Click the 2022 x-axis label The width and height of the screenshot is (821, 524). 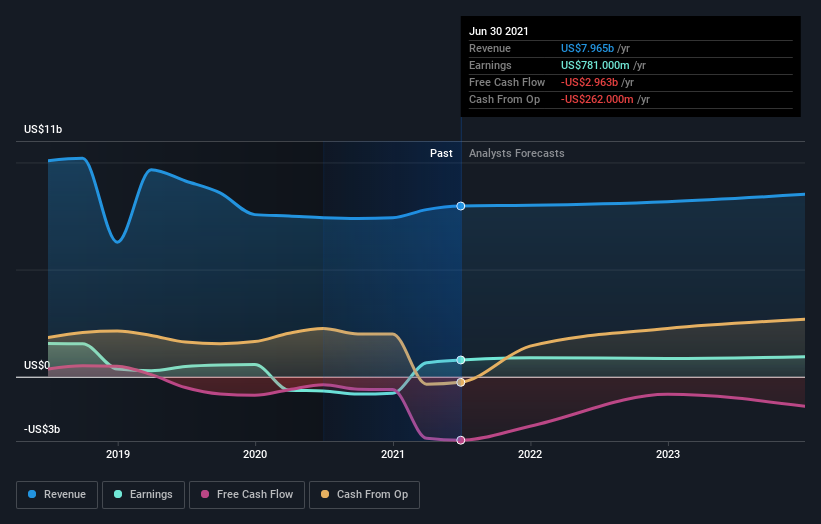click(x=530, y=454)
